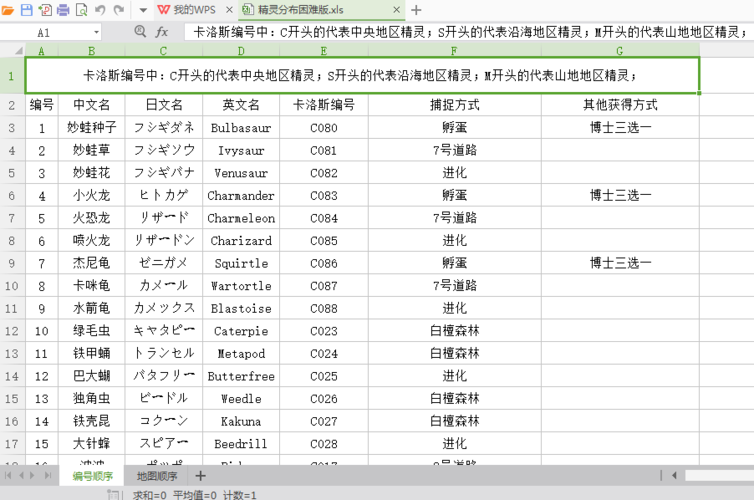Close the 我的WPS tab
The width and height of the screenshot is (754, 500).
pyautogui.click(x=229, y=10)
